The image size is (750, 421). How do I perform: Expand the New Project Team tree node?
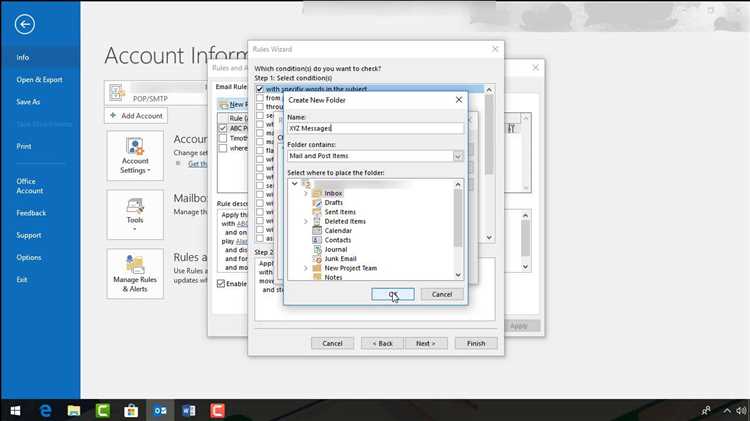click(305, 268)
